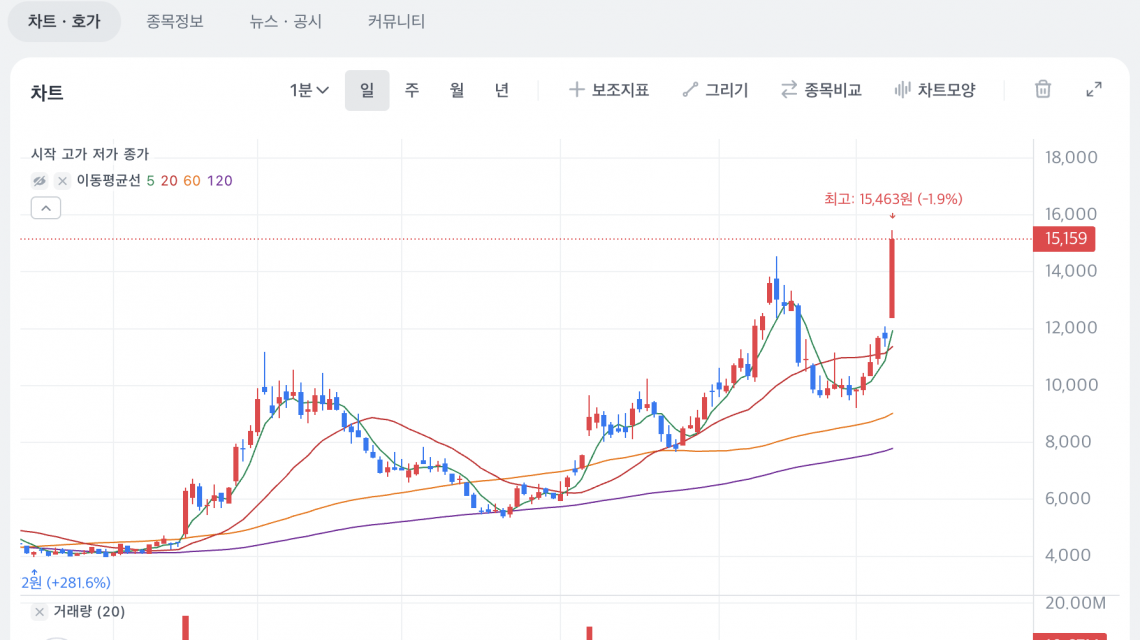The image size is (1140, 640).
Task: Go to the 뉴스 · 공시 tab
Action: (286, 21)
